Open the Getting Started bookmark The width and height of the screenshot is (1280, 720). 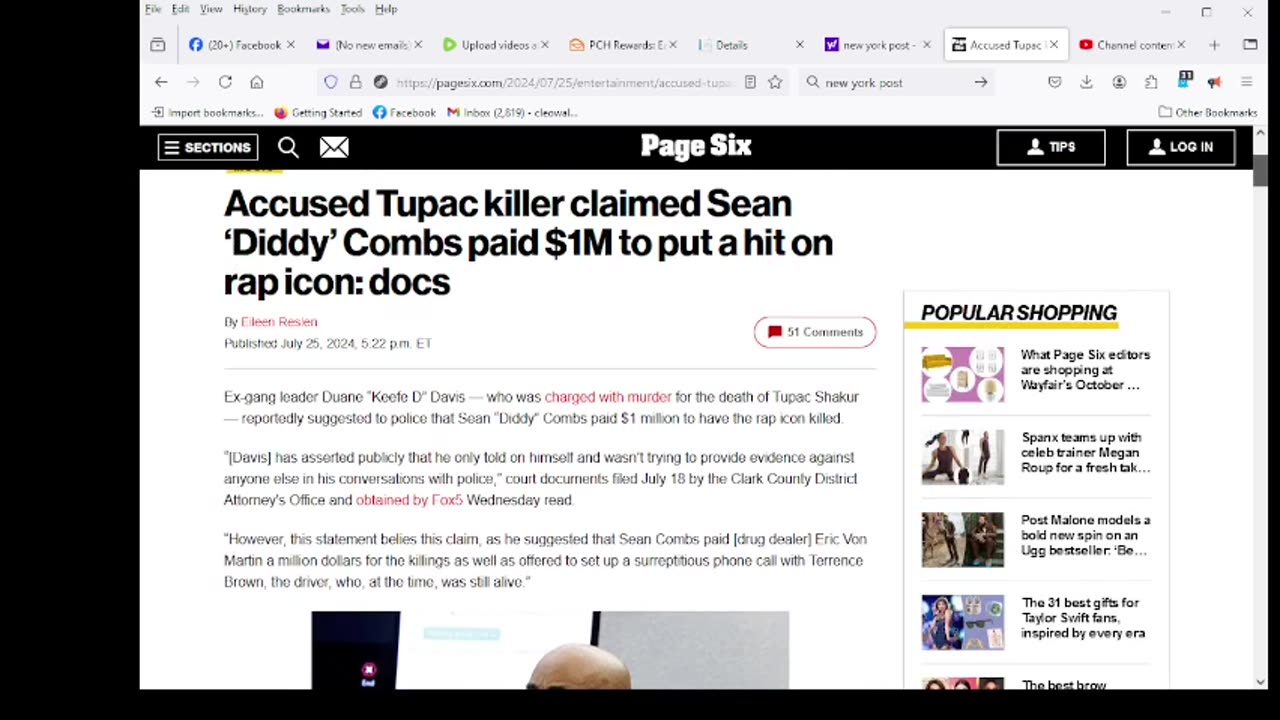(318, 112)
